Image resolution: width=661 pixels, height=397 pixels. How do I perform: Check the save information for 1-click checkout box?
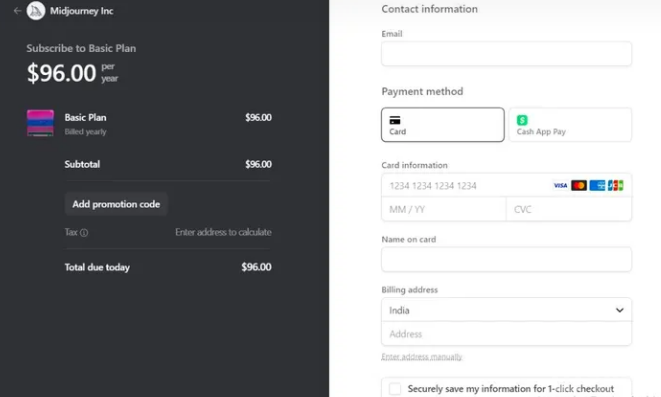395,389
